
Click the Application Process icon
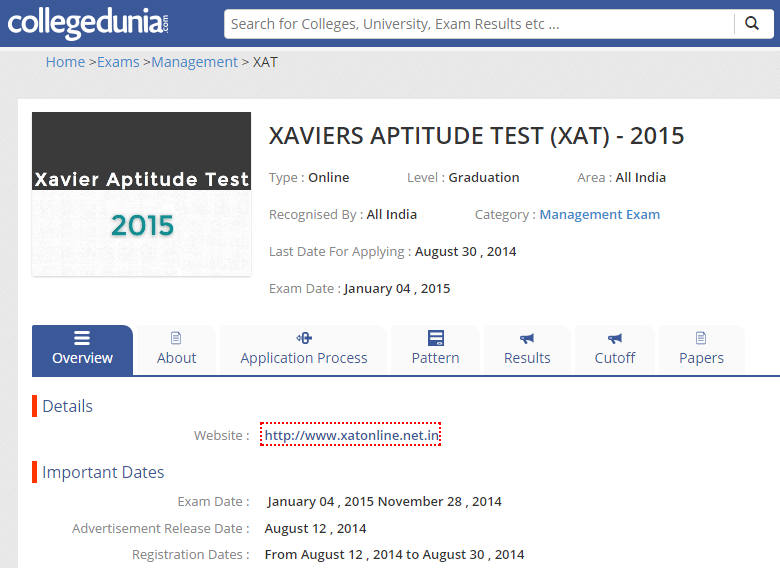click(304, 338)
